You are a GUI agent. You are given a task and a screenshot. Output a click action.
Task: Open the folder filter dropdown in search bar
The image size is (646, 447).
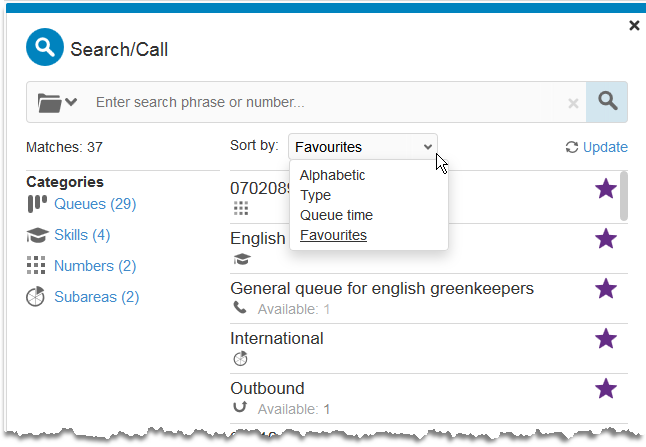tap(57, 102)
